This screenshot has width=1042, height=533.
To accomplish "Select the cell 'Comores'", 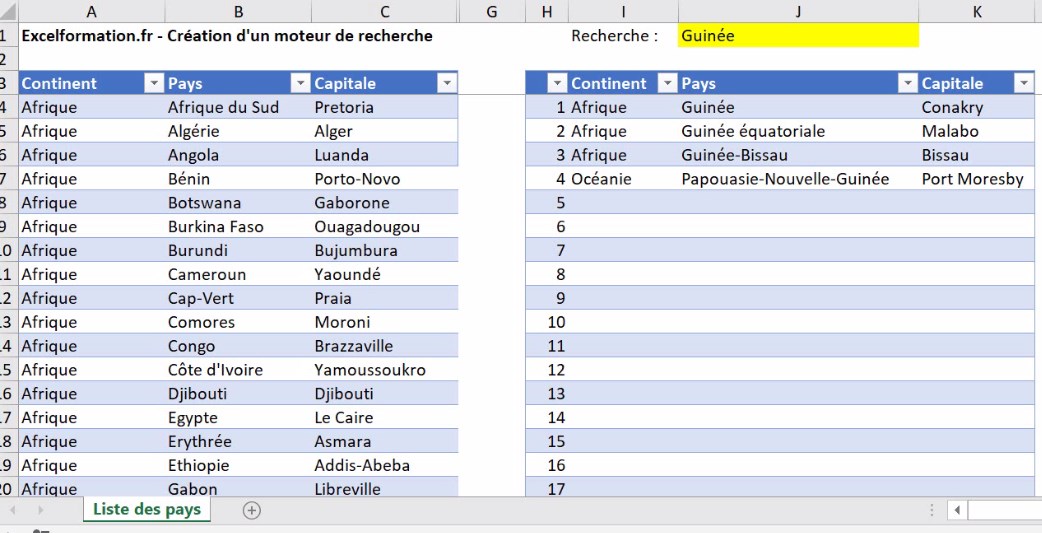I will click(238, 322).
